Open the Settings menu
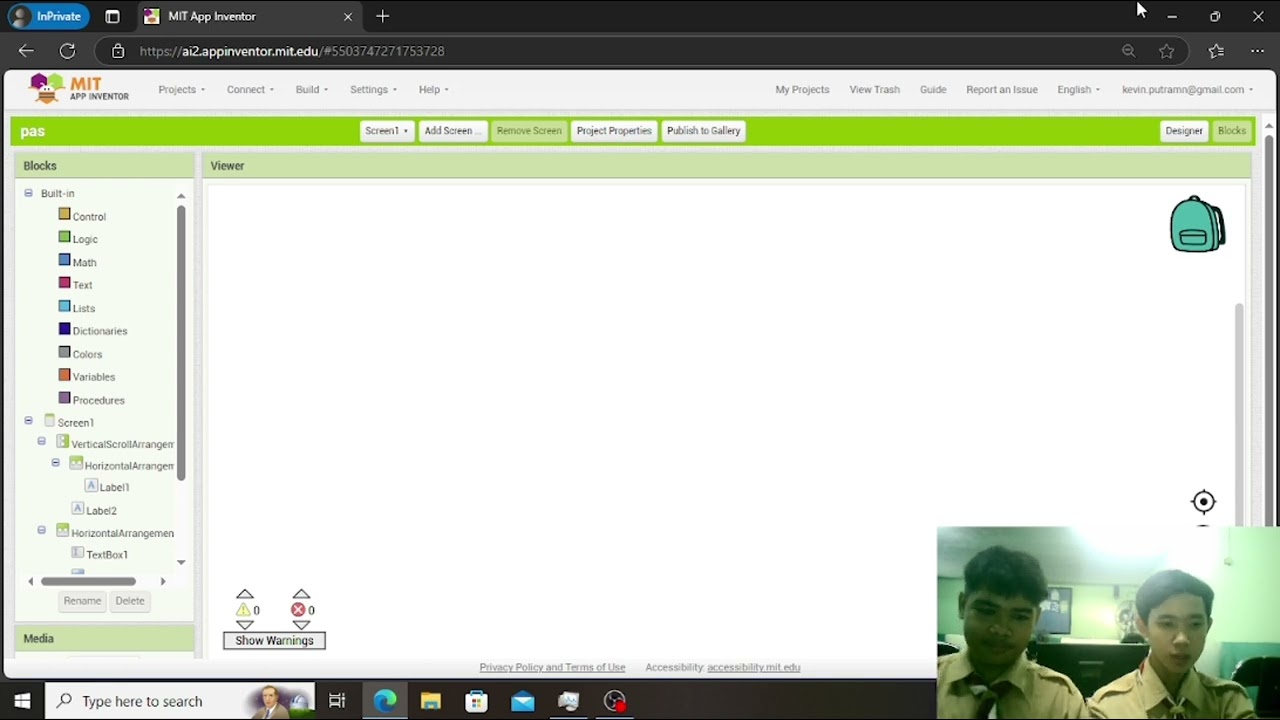This screenshot has width=1280, height=720. 373,89
